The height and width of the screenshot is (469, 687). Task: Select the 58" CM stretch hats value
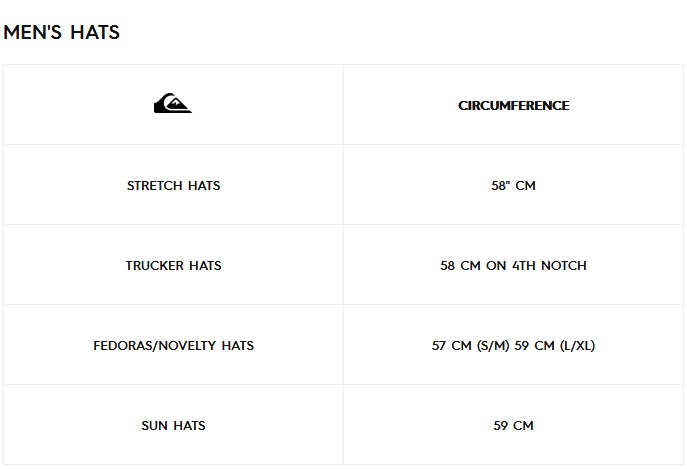tap(513, 185)
